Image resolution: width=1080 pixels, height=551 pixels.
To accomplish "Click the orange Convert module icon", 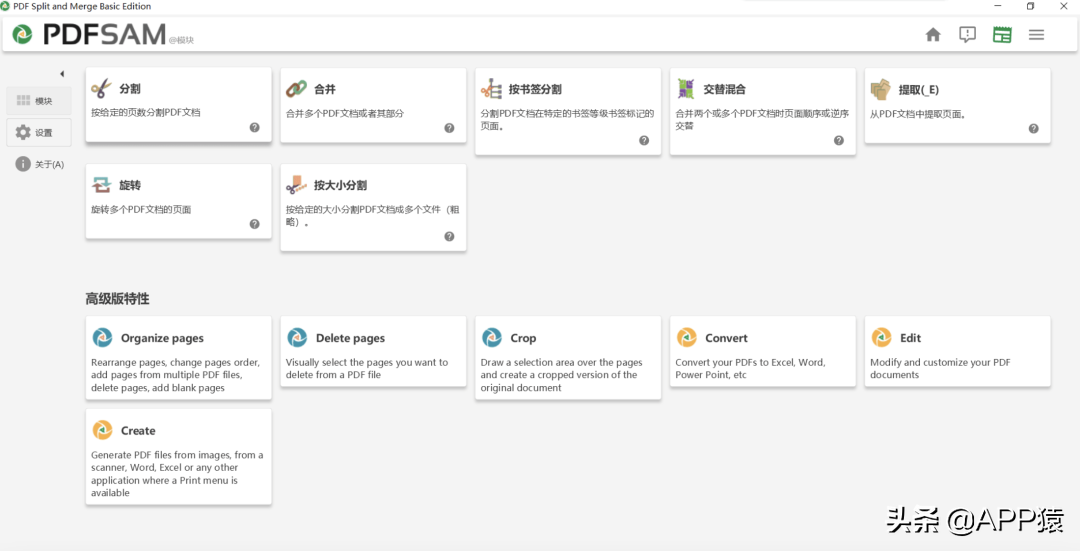I will point(687,337).
